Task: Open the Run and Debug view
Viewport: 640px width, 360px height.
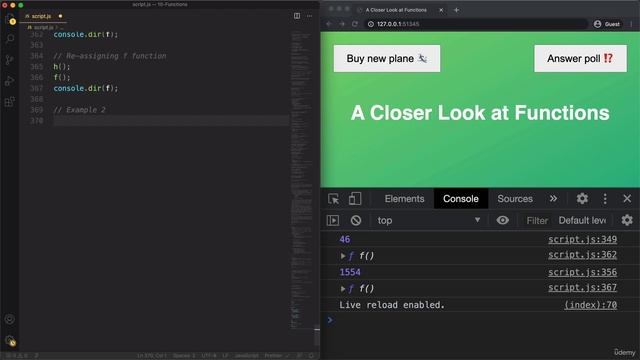Action: pyautogui.click(x=10, y=81)
